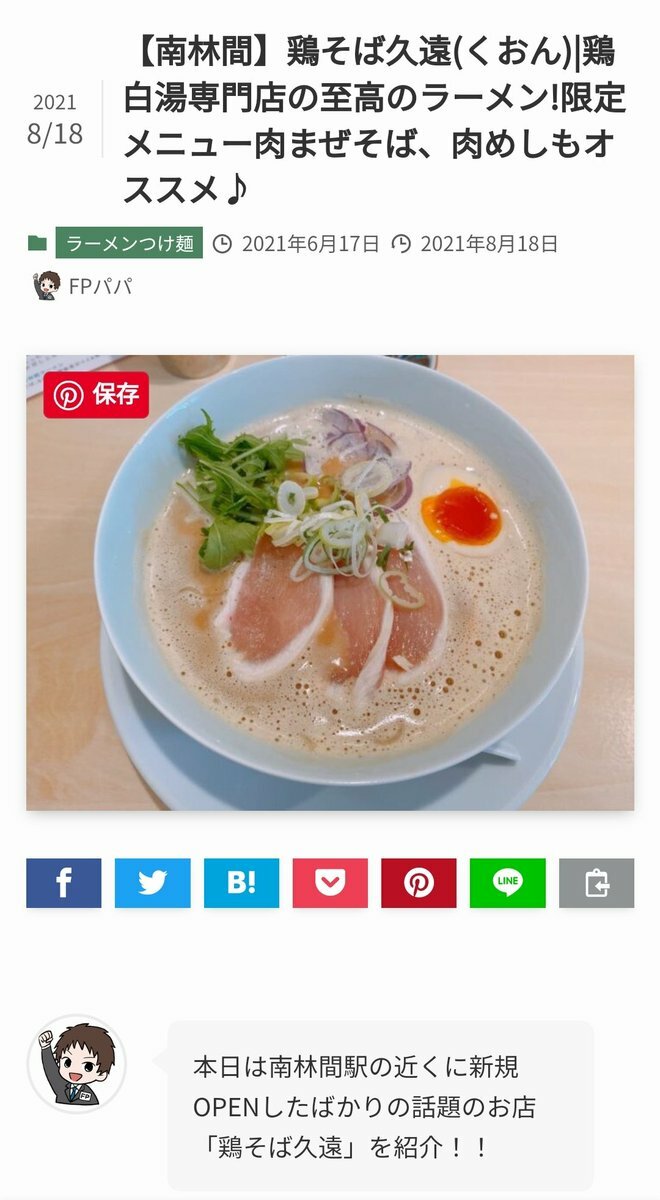Pin the article with red Pinterest share button
The height and width of the screenshot is (1200, 660).
pos(419,883)
